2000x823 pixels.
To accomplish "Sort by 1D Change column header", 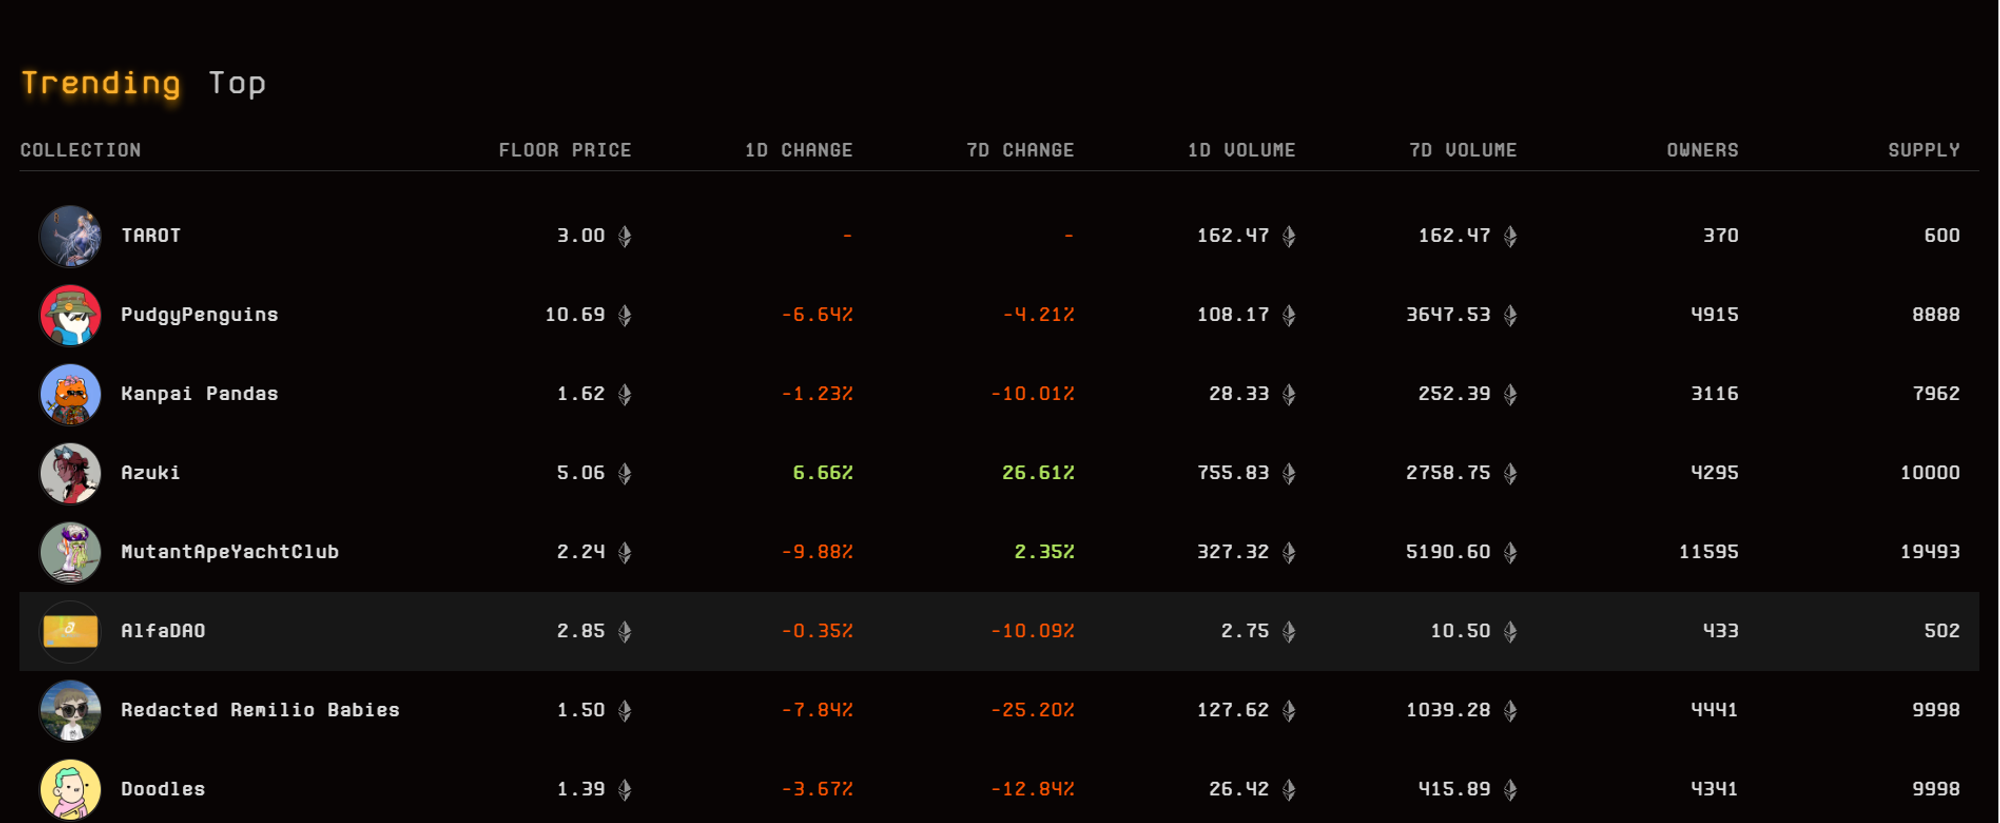I will 798,150.
